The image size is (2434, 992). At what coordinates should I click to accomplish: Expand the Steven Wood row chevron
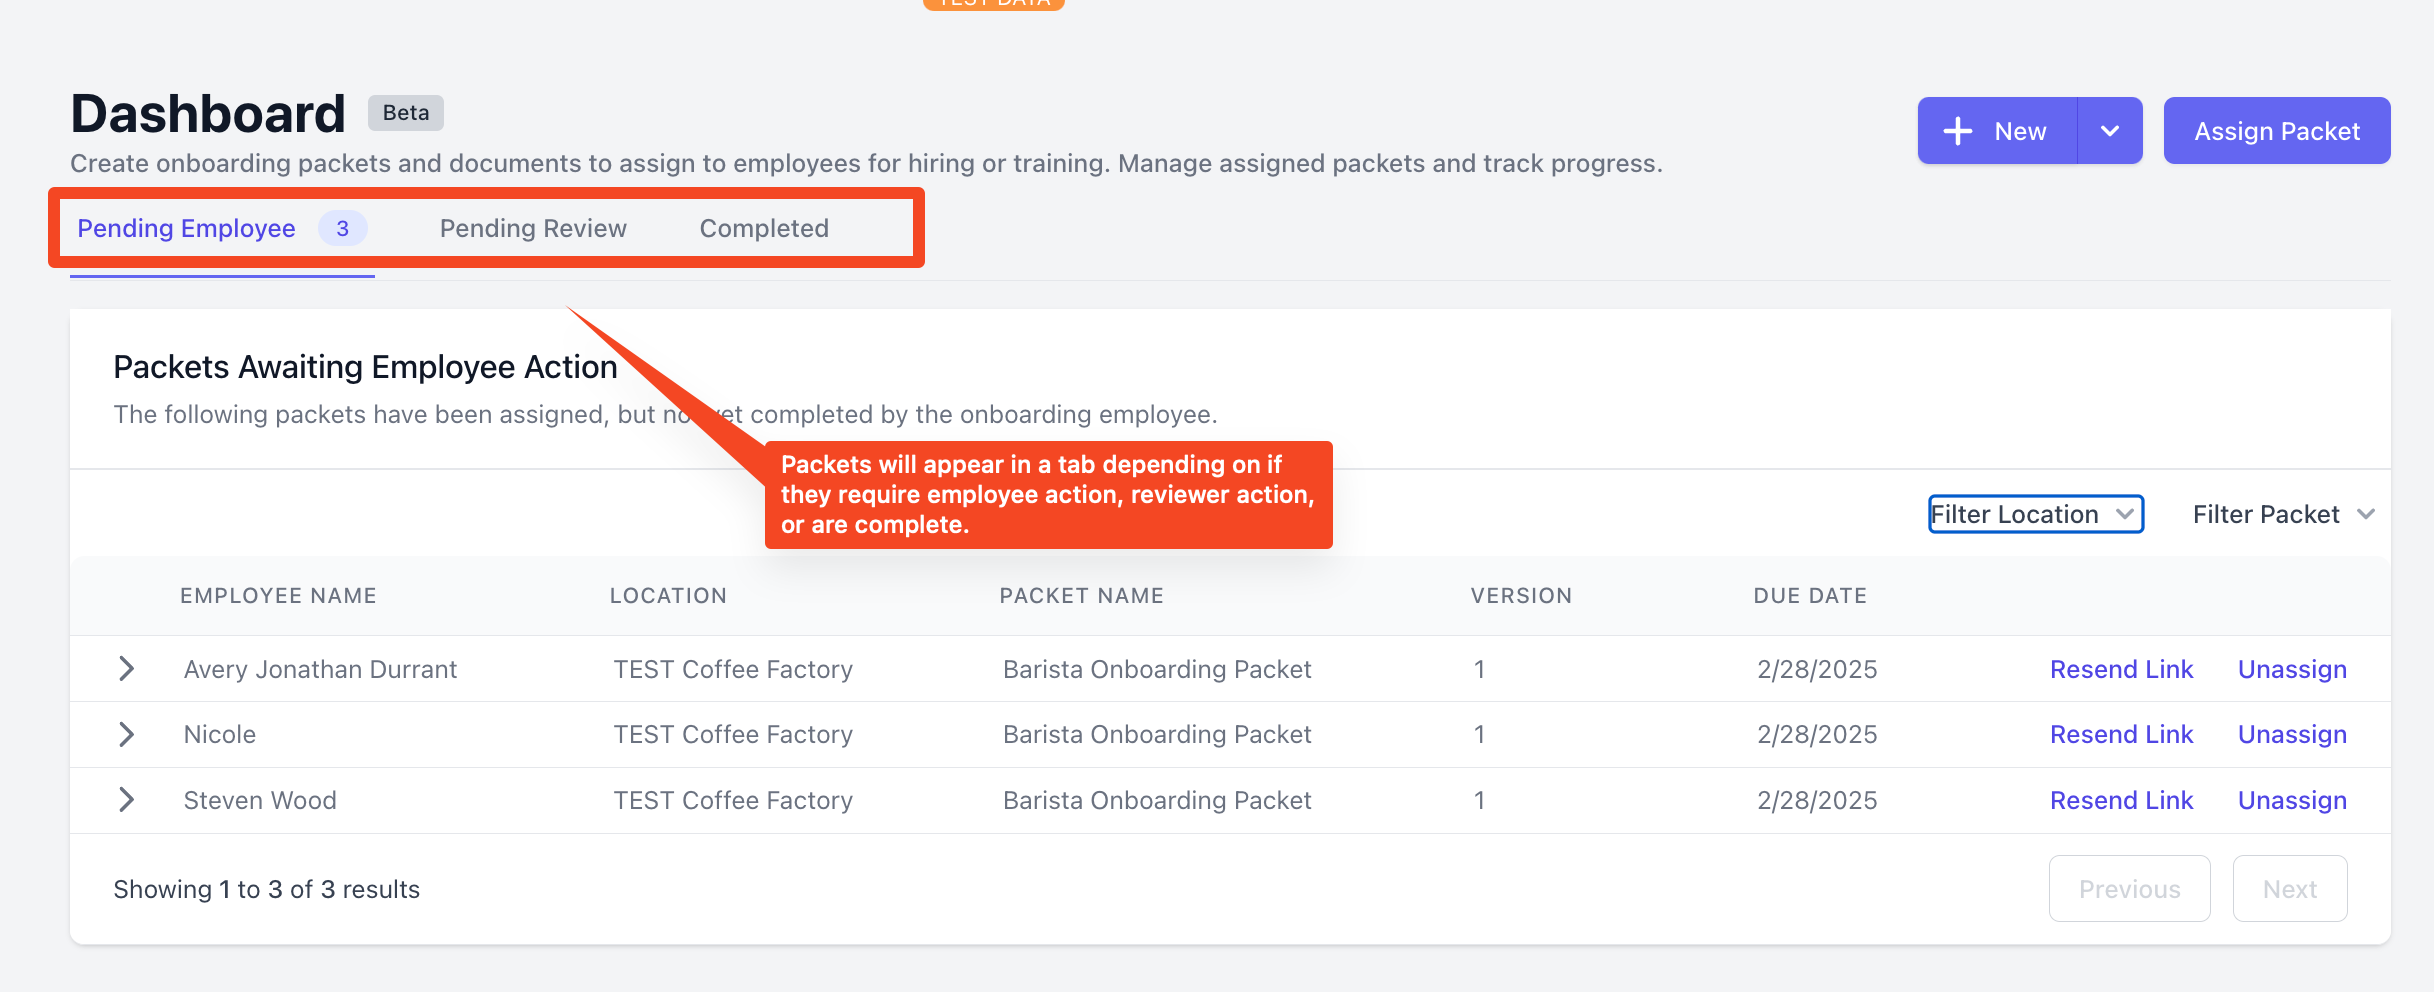click(126, 800)
